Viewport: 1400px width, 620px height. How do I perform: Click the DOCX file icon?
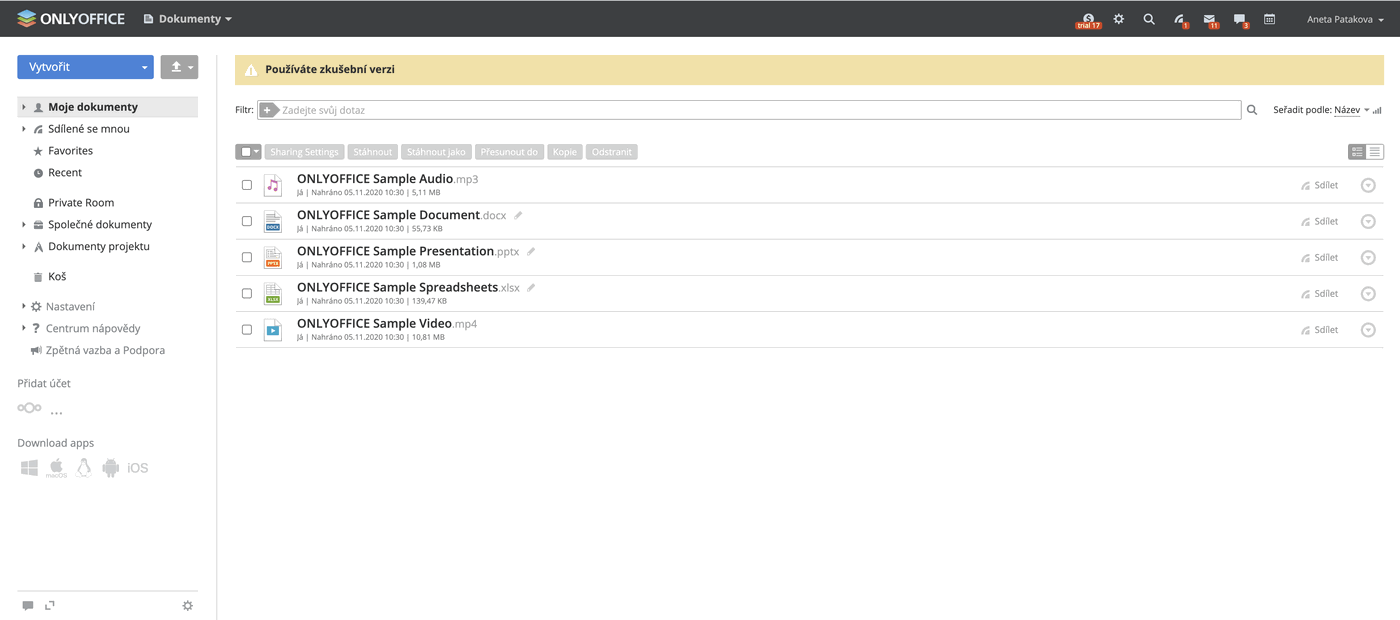(272, 221)
